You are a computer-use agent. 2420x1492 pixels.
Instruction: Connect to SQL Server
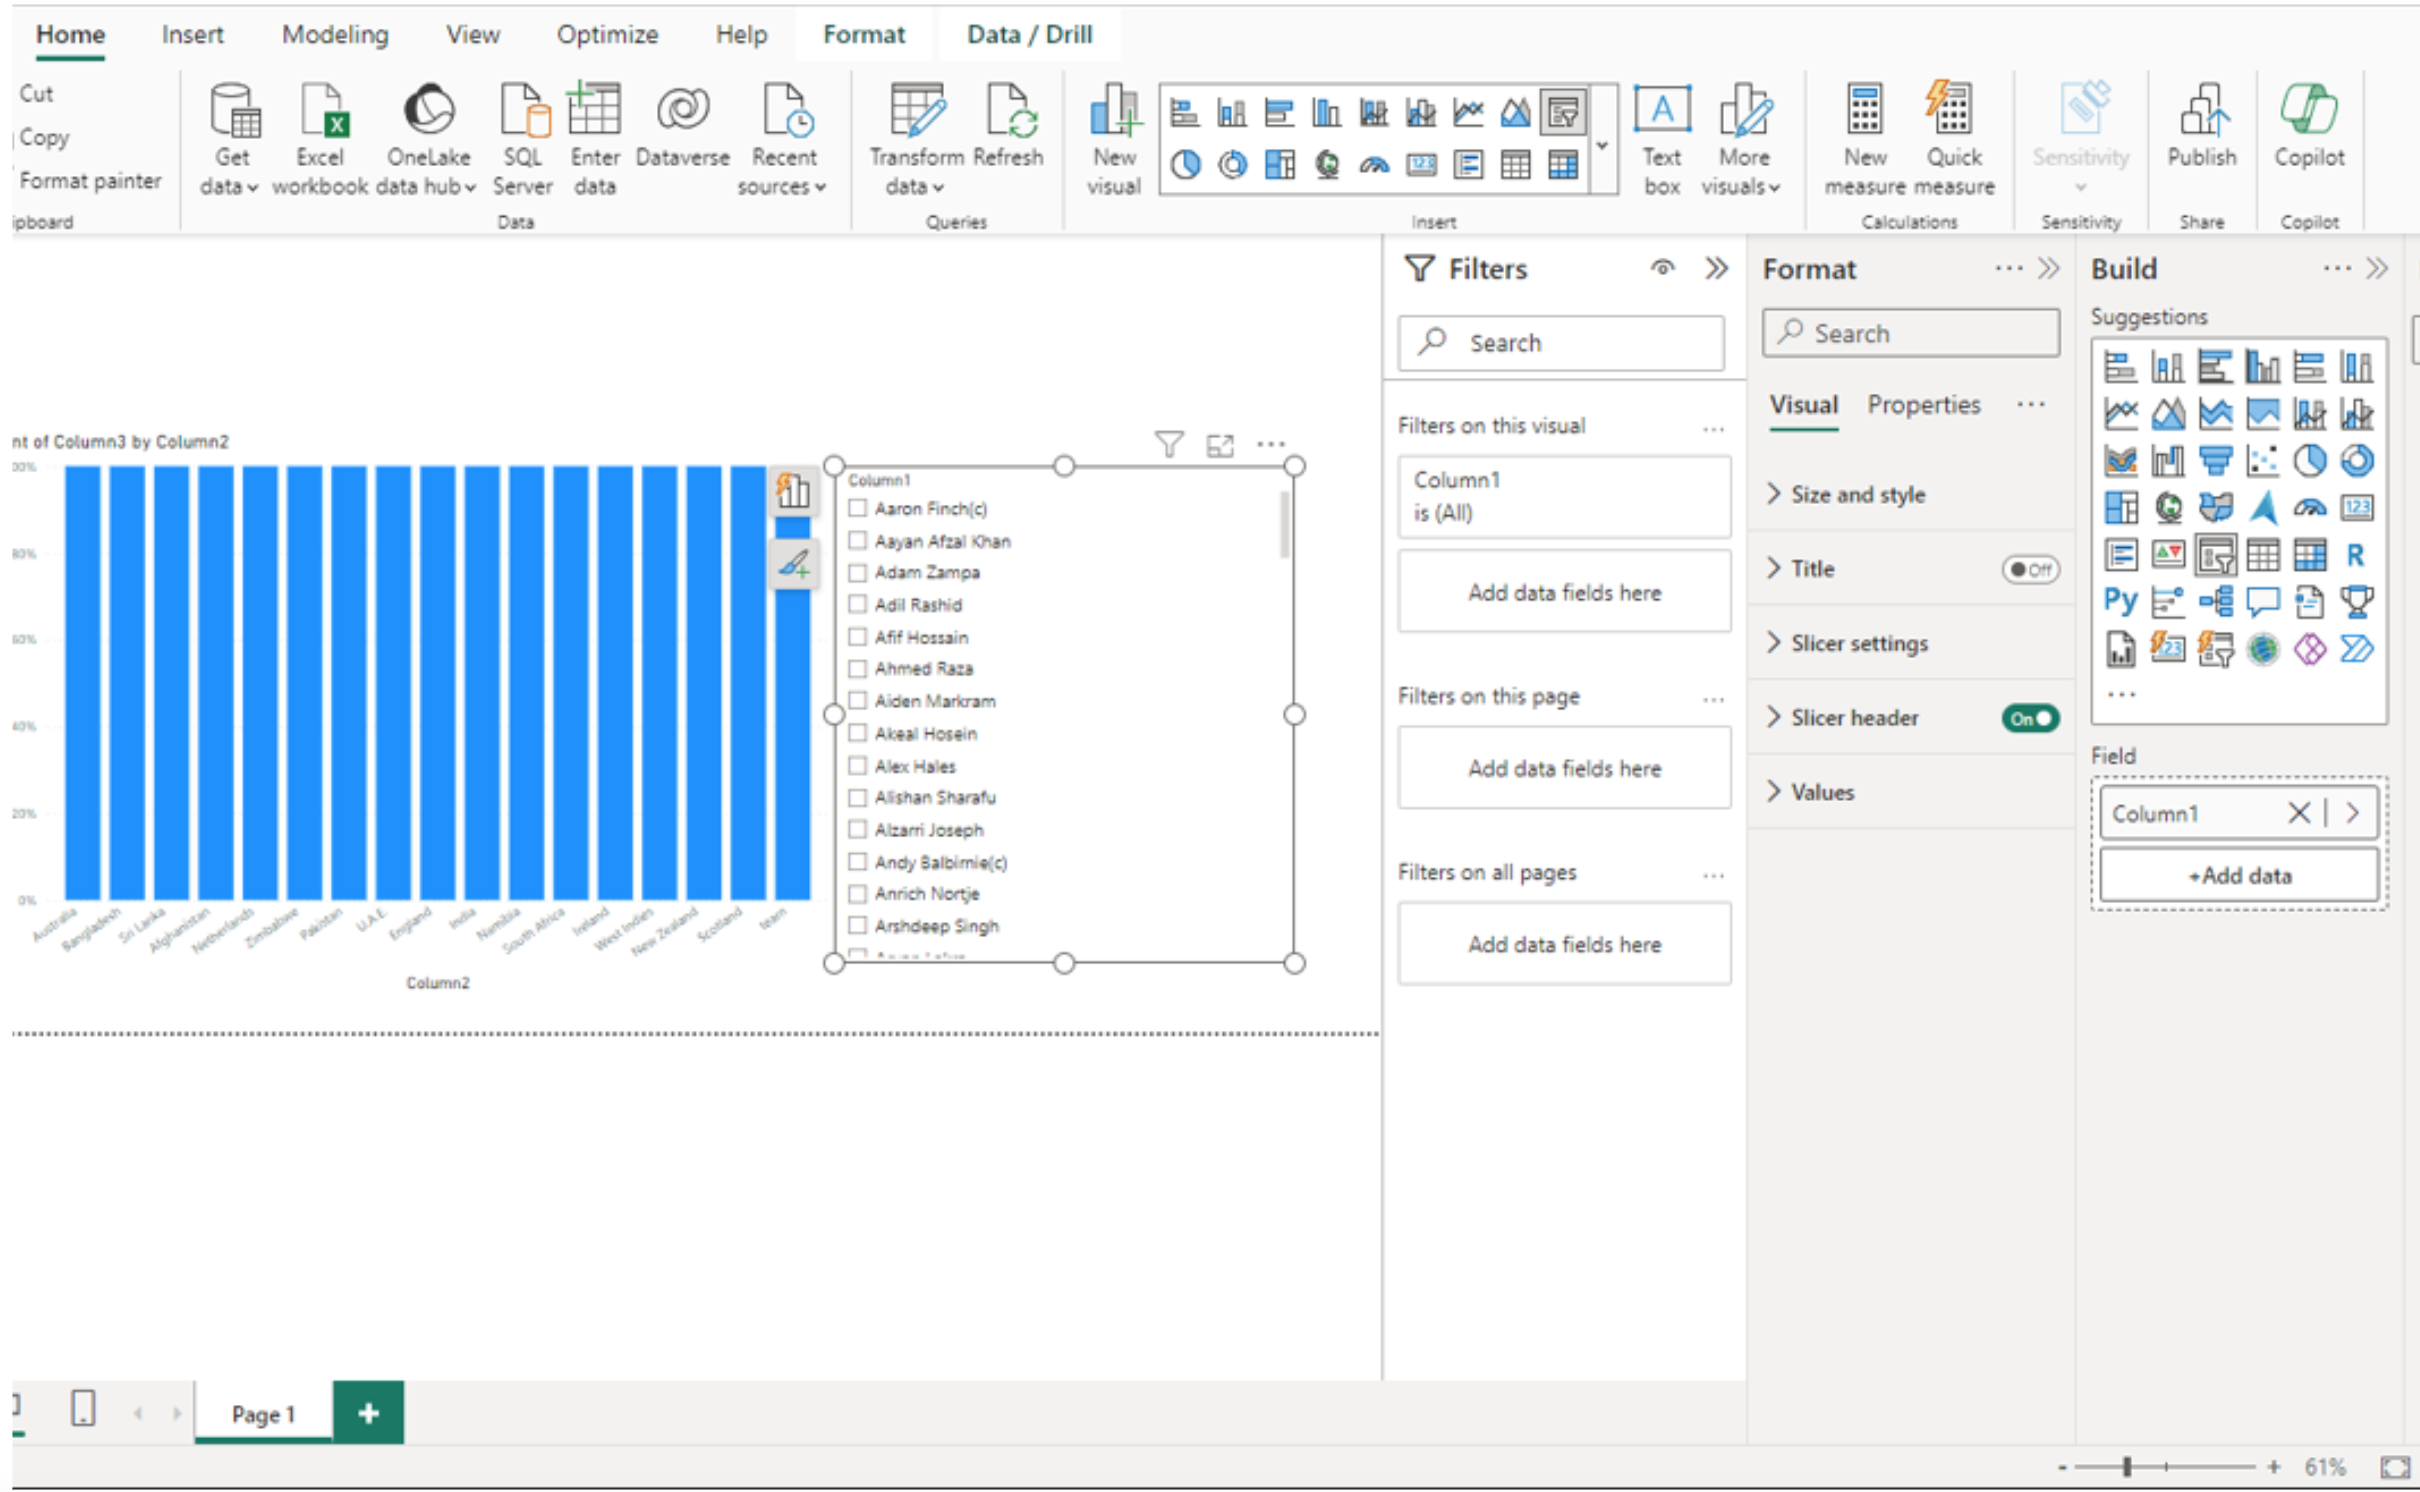pyautogui.click(x=522, y=139)
